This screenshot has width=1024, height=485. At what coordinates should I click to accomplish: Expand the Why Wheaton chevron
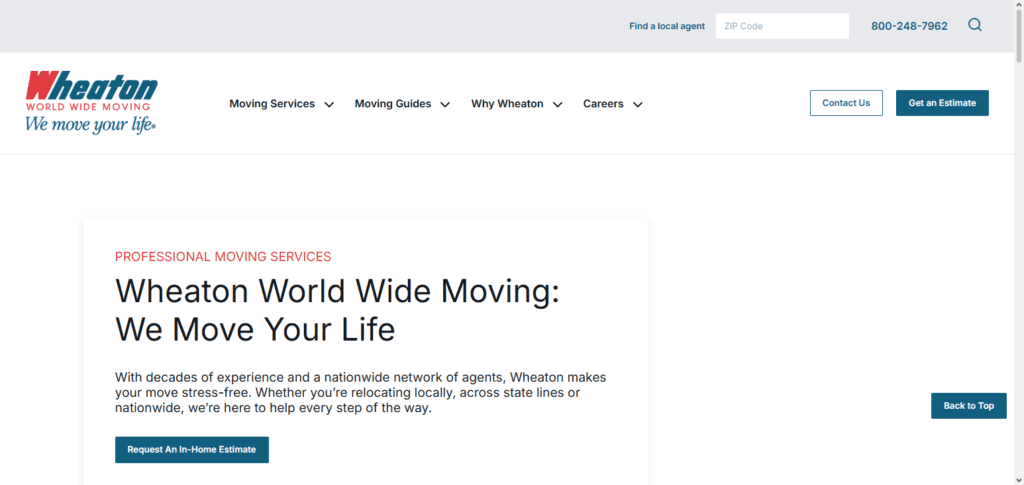557,104
